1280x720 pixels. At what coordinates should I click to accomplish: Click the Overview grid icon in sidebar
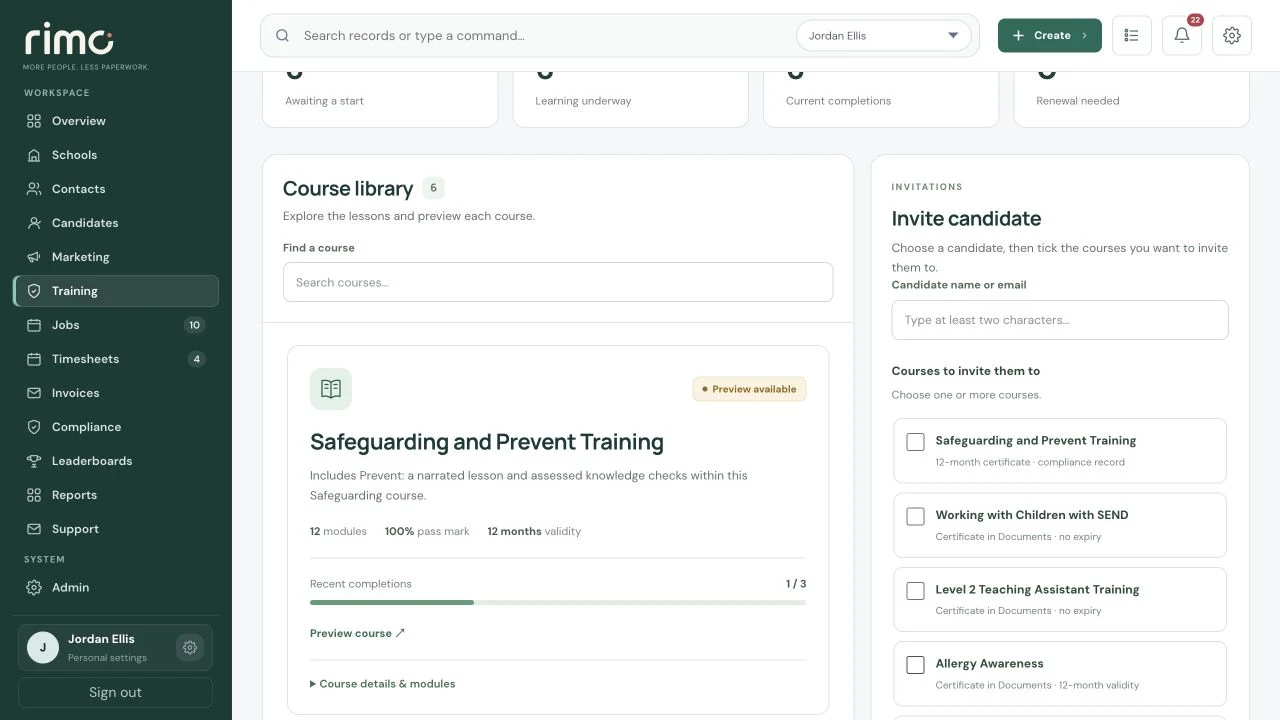pos(34,121)
